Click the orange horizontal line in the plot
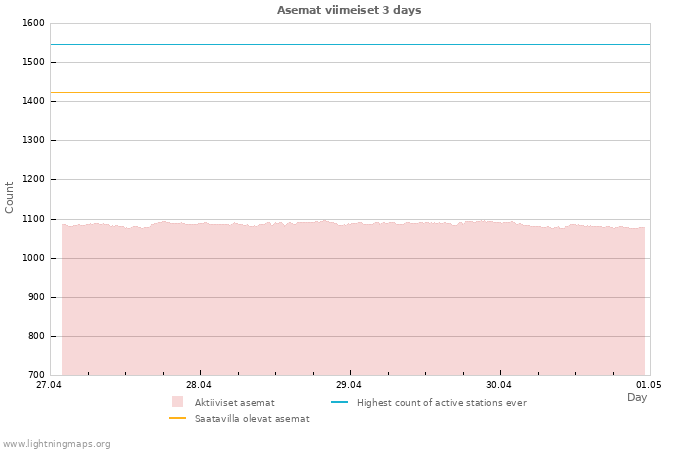 coord(350,92)
